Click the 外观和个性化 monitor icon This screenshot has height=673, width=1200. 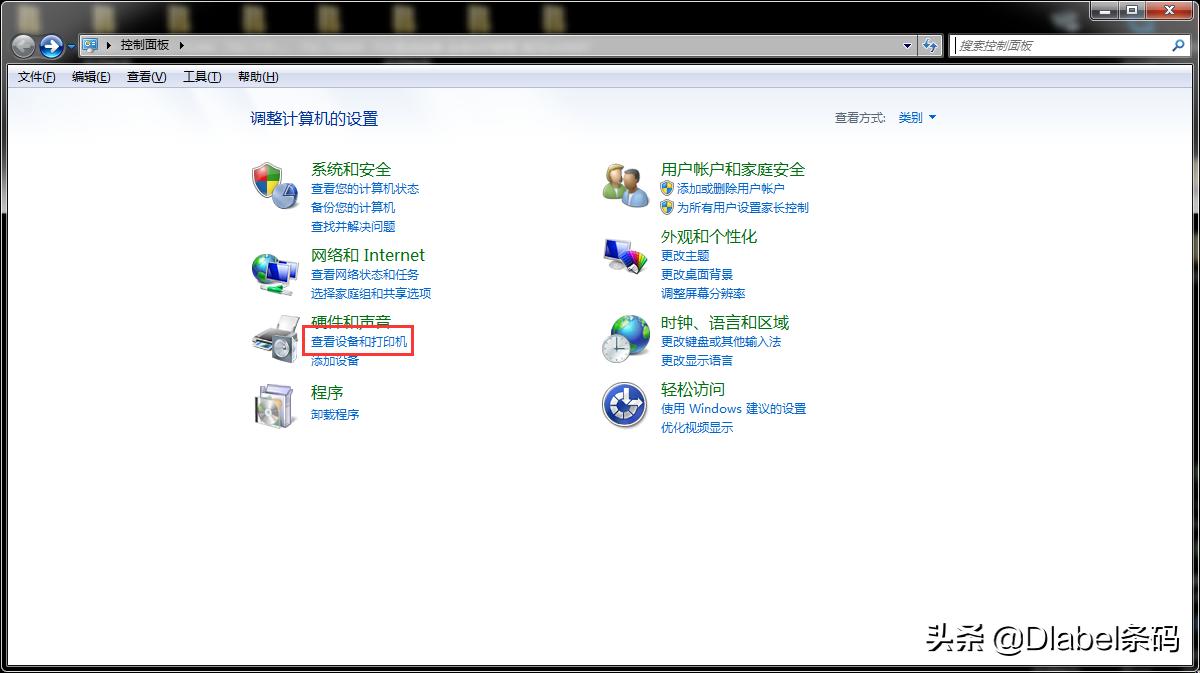pos(623,255)
